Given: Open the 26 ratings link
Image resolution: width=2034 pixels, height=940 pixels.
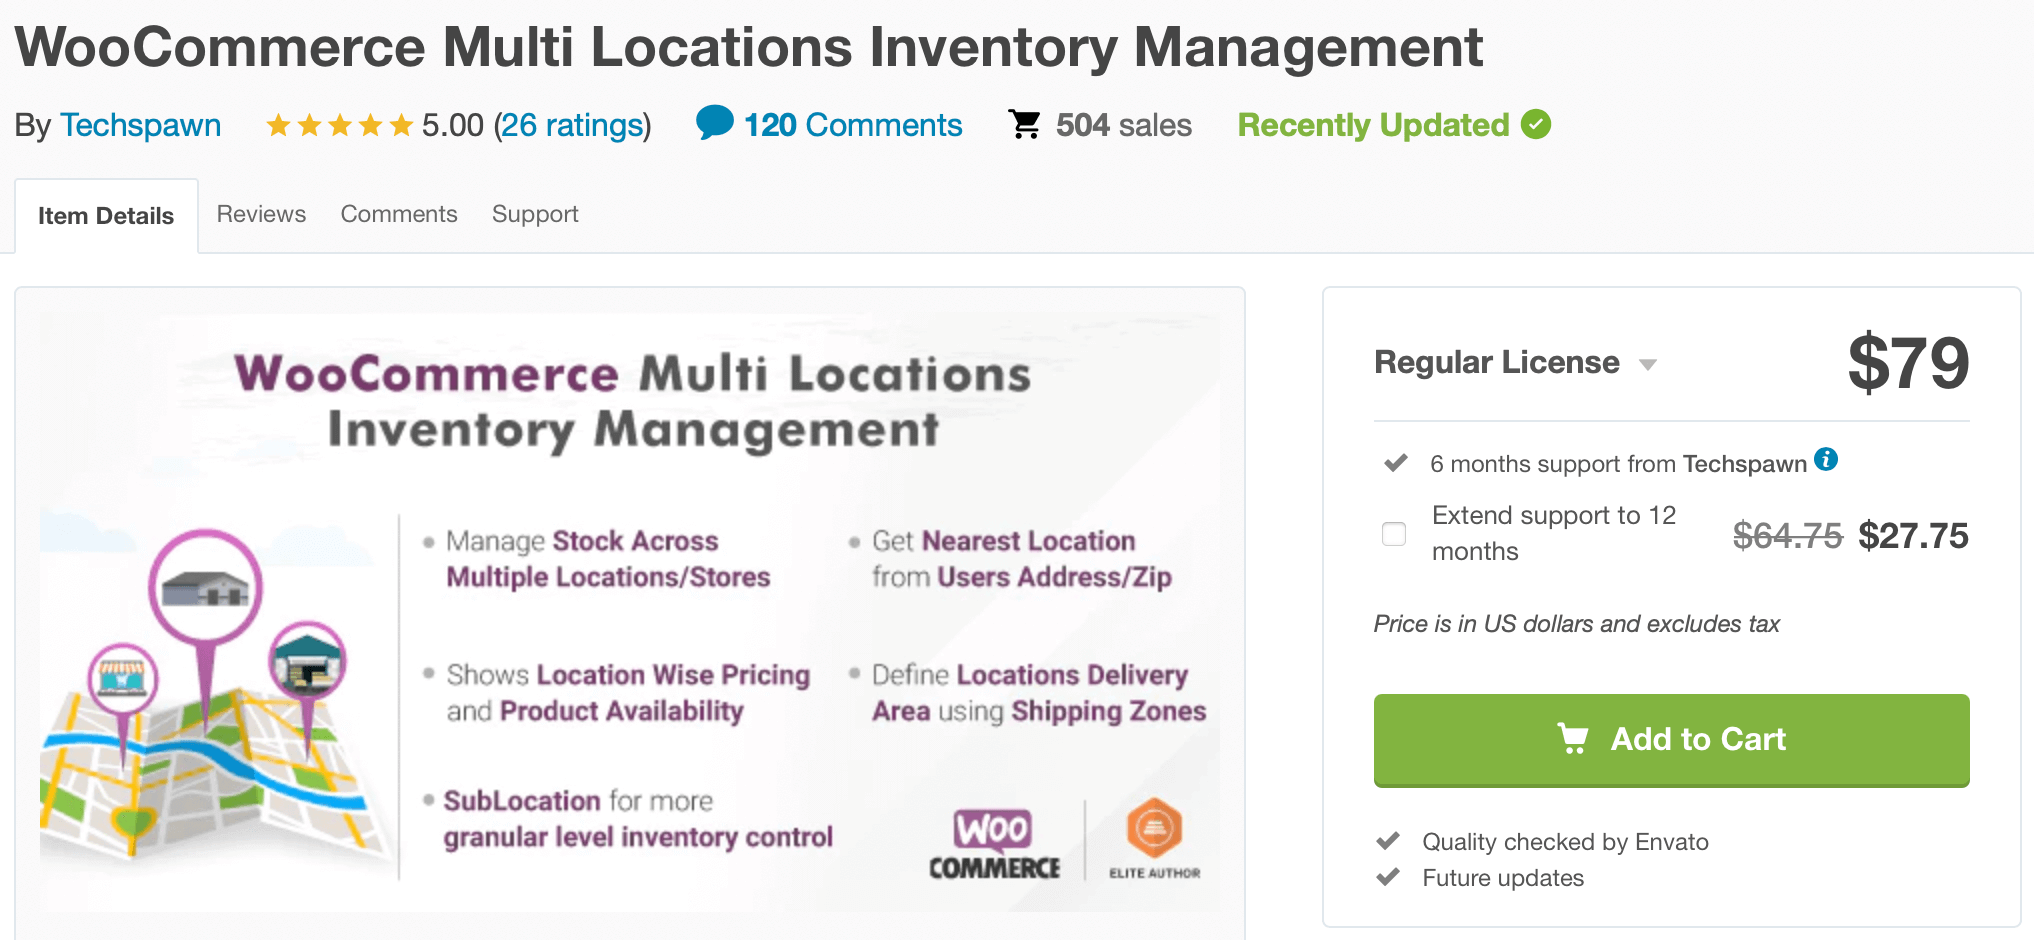Looking at the screenshot, I should [572, 124].
